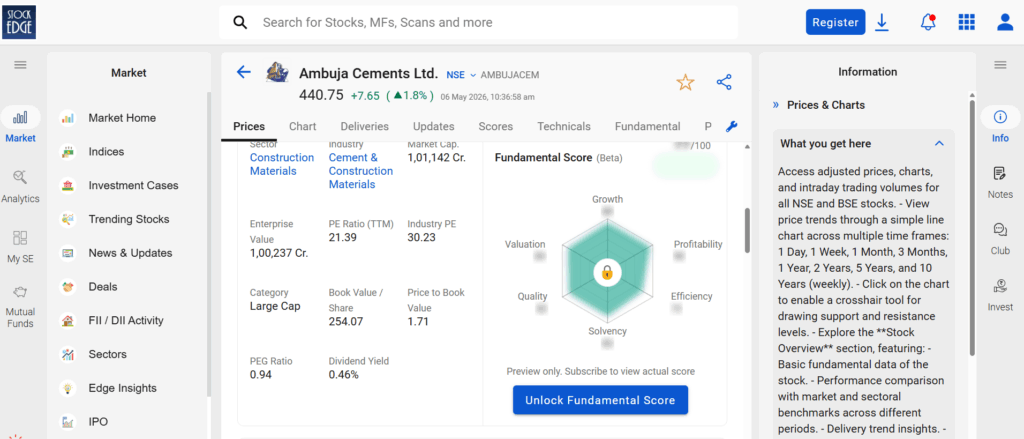Click the Information panel scrollbar
This screenshot has width=1024, height=439.
click(972, 229)
